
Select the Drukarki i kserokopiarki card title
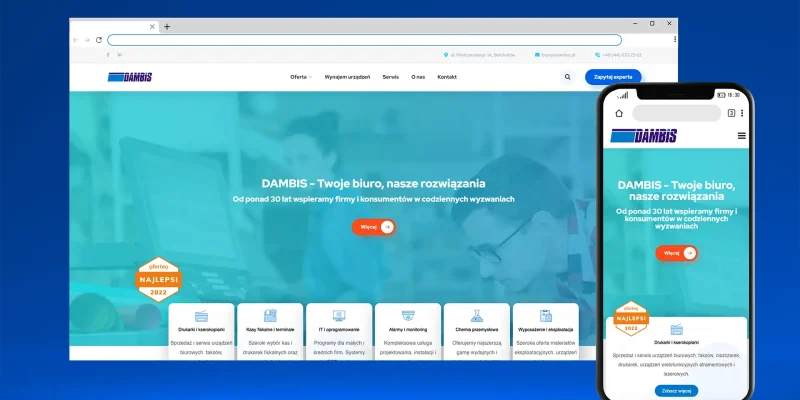tap(202, 330)
